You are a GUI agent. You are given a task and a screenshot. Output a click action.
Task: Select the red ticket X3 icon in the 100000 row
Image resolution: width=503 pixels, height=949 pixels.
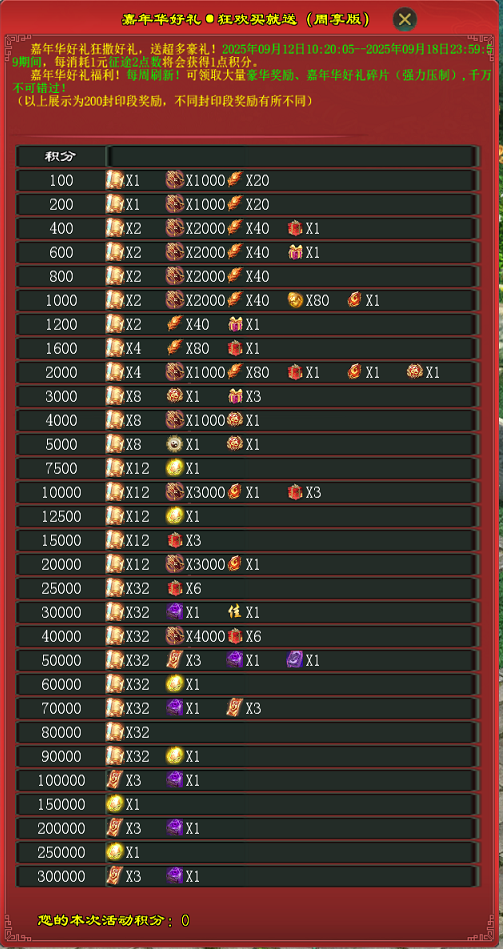tap(114, 780)
